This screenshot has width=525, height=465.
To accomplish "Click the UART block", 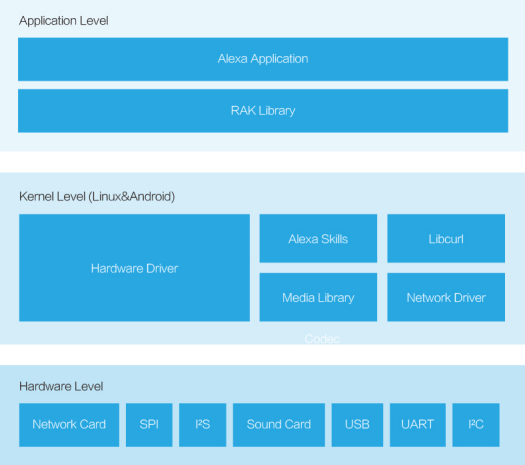I will click(x=418, y=425).
